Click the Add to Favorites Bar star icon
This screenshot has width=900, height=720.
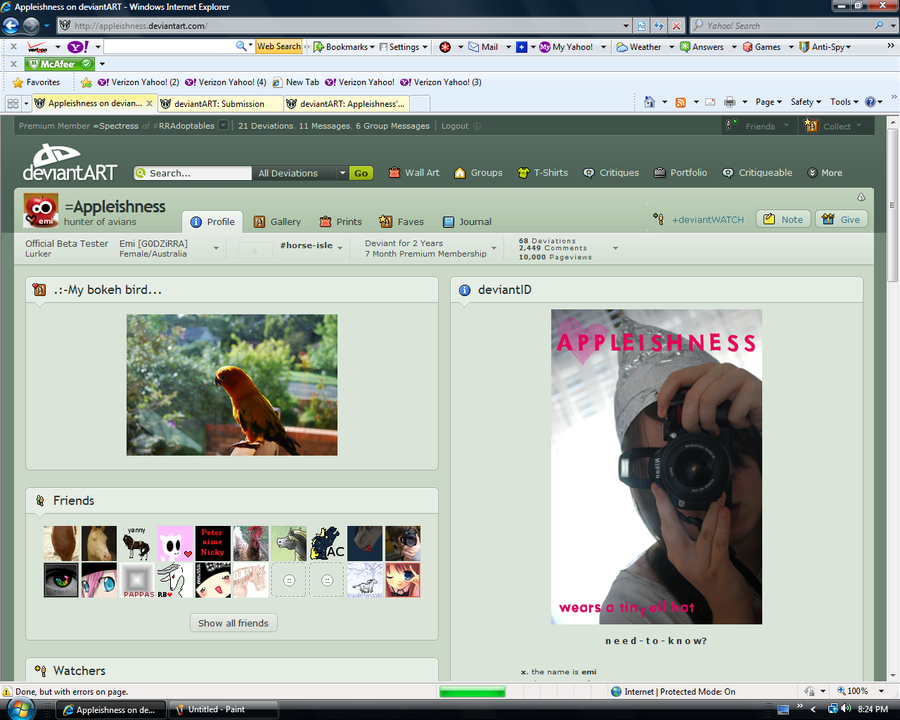point(86,83)
